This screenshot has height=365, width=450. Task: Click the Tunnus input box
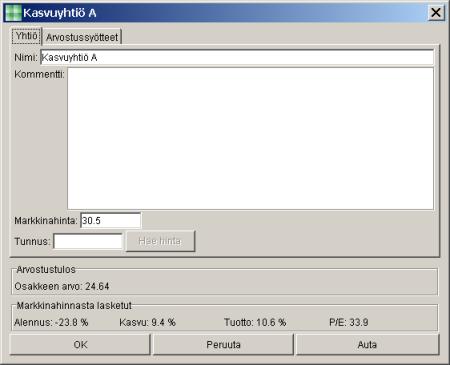[x=88, y=241]
